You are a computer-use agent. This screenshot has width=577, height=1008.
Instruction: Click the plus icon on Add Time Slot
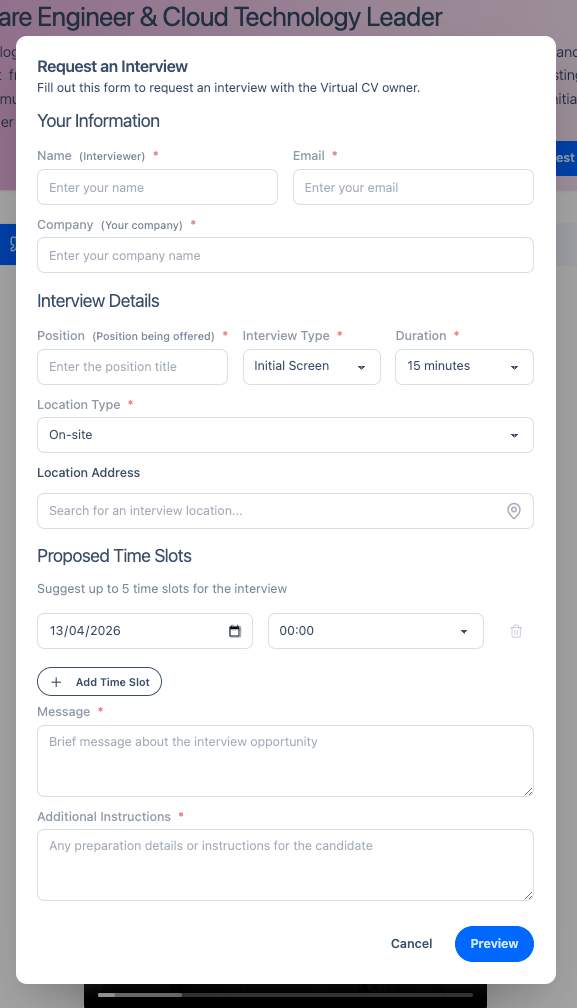[57, 681]
